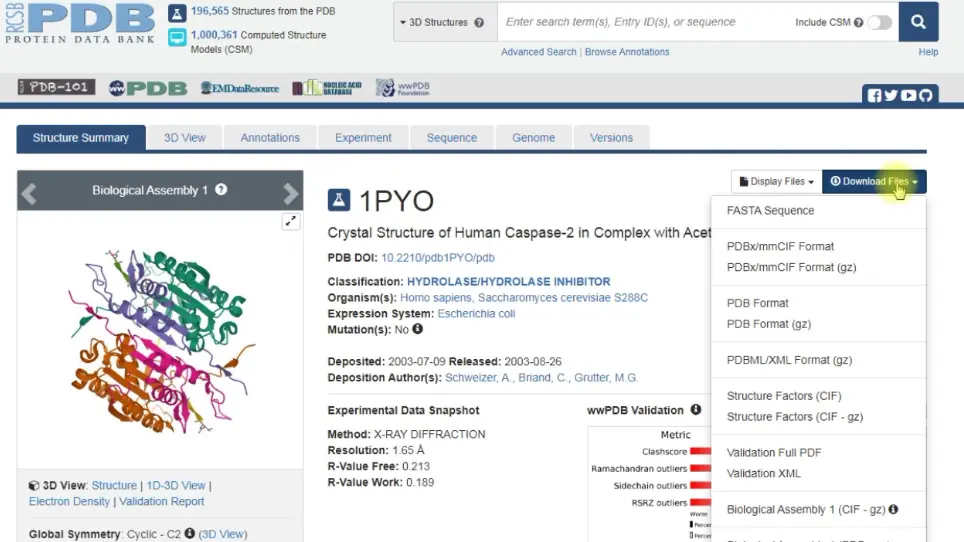
Task: Open the PDB-101 logo link
Action: [57, 87]
